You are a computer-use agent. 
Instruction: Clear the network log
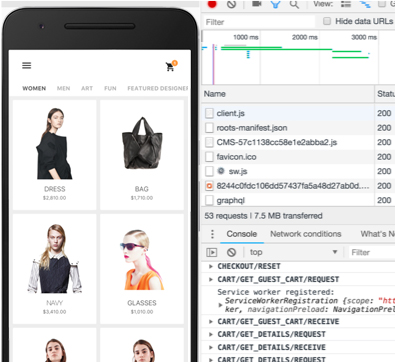click(x=231, y=4)
